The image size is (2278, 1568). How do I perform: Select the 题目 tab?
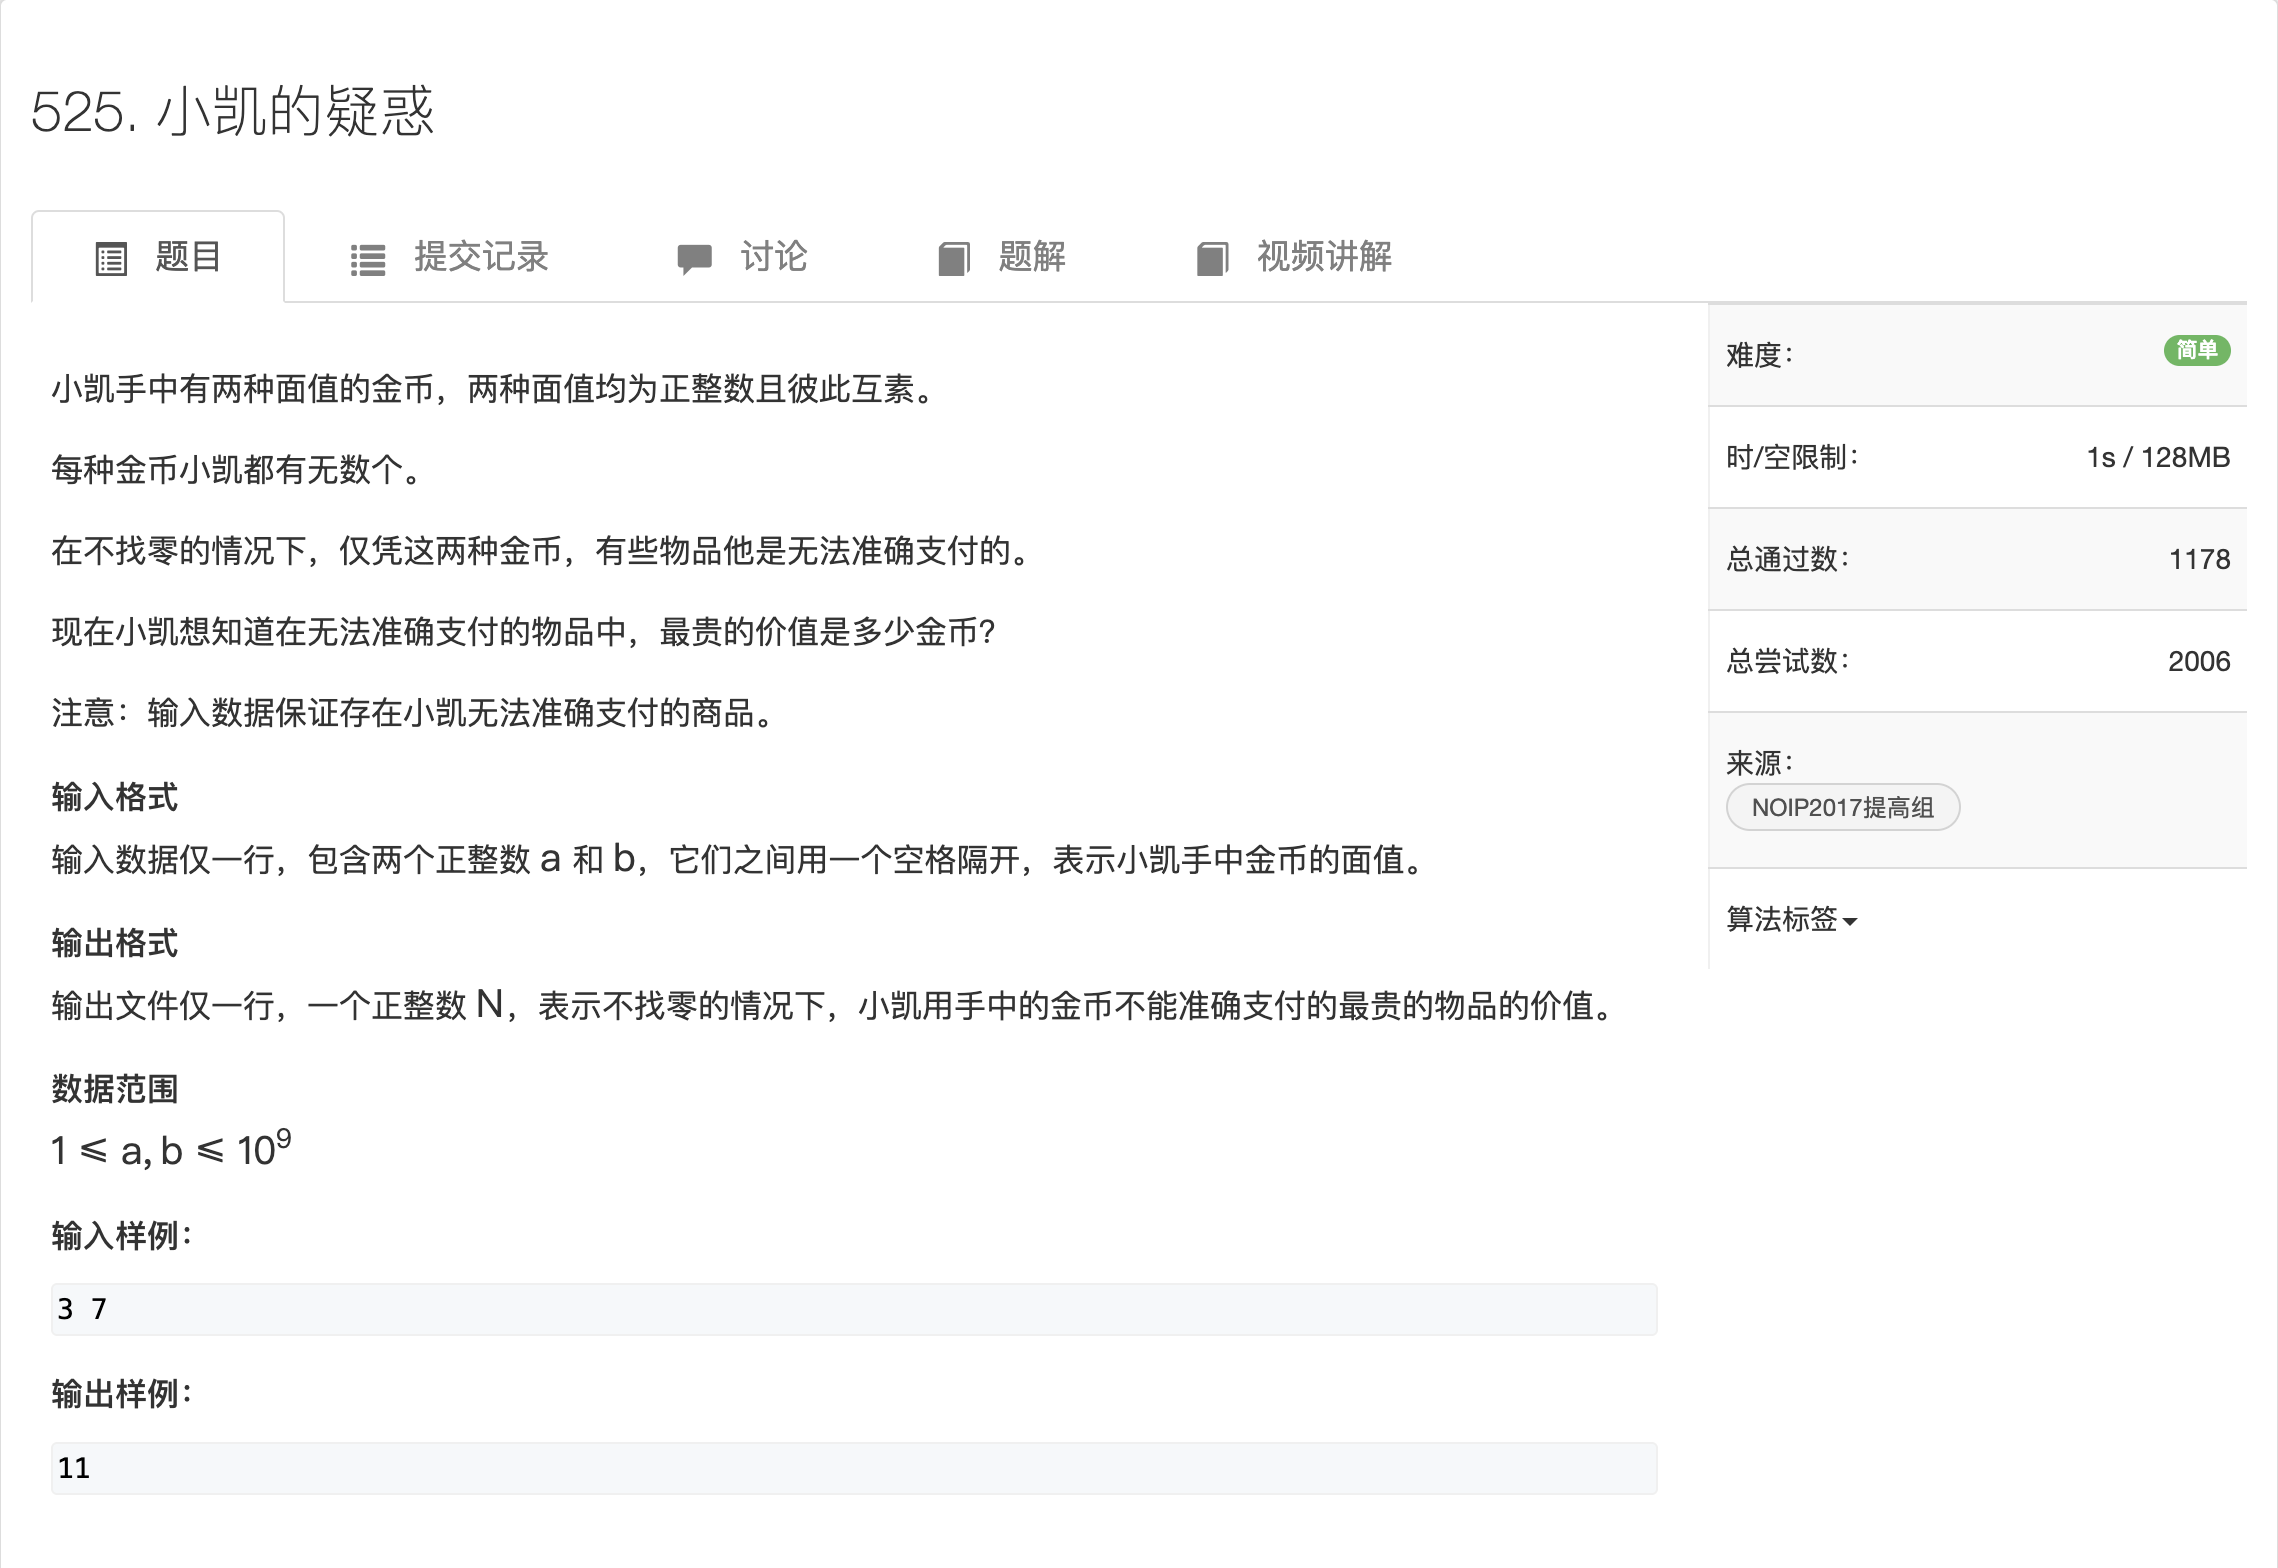click(187, 257)
